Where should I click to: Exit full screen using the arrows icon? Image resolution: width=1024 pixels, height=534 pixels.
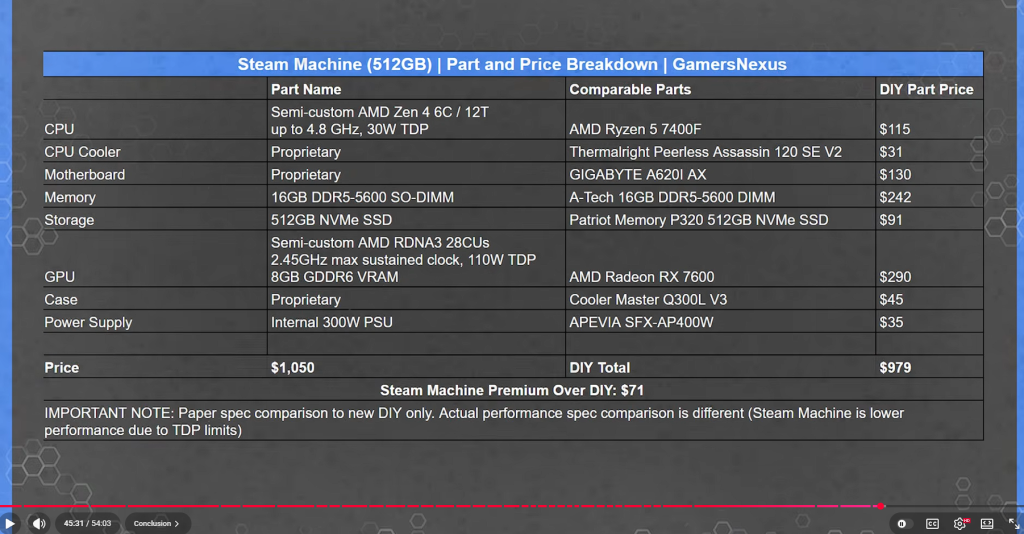coord(1014,524)
